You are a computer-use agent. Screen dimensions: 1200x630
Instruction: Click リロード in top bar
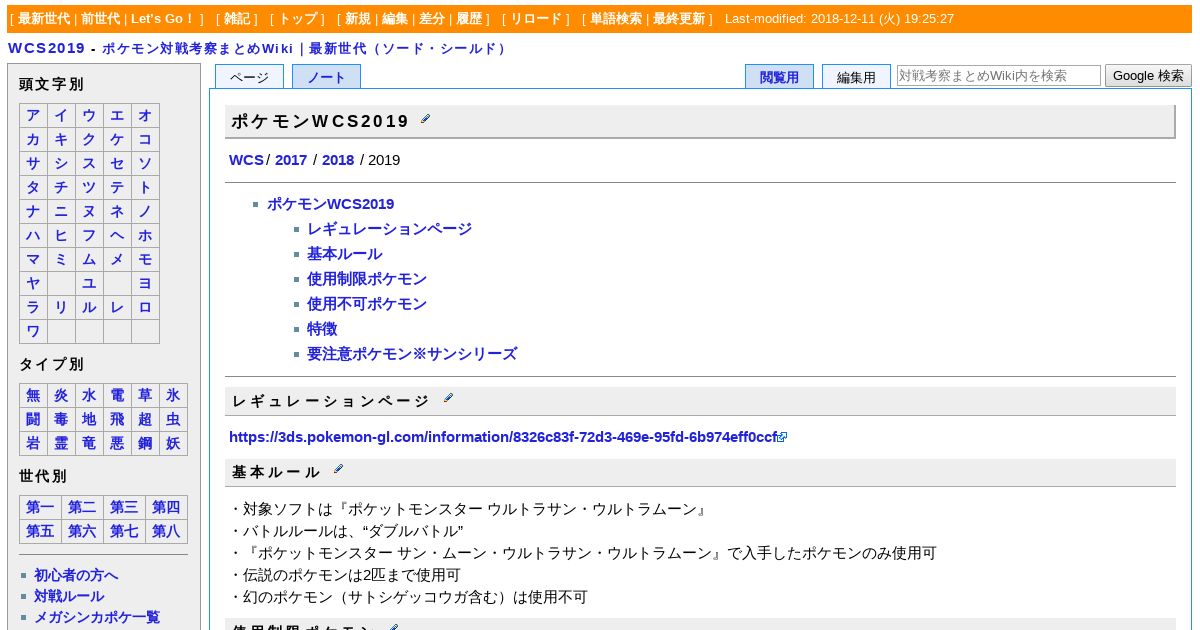point(537,19)
